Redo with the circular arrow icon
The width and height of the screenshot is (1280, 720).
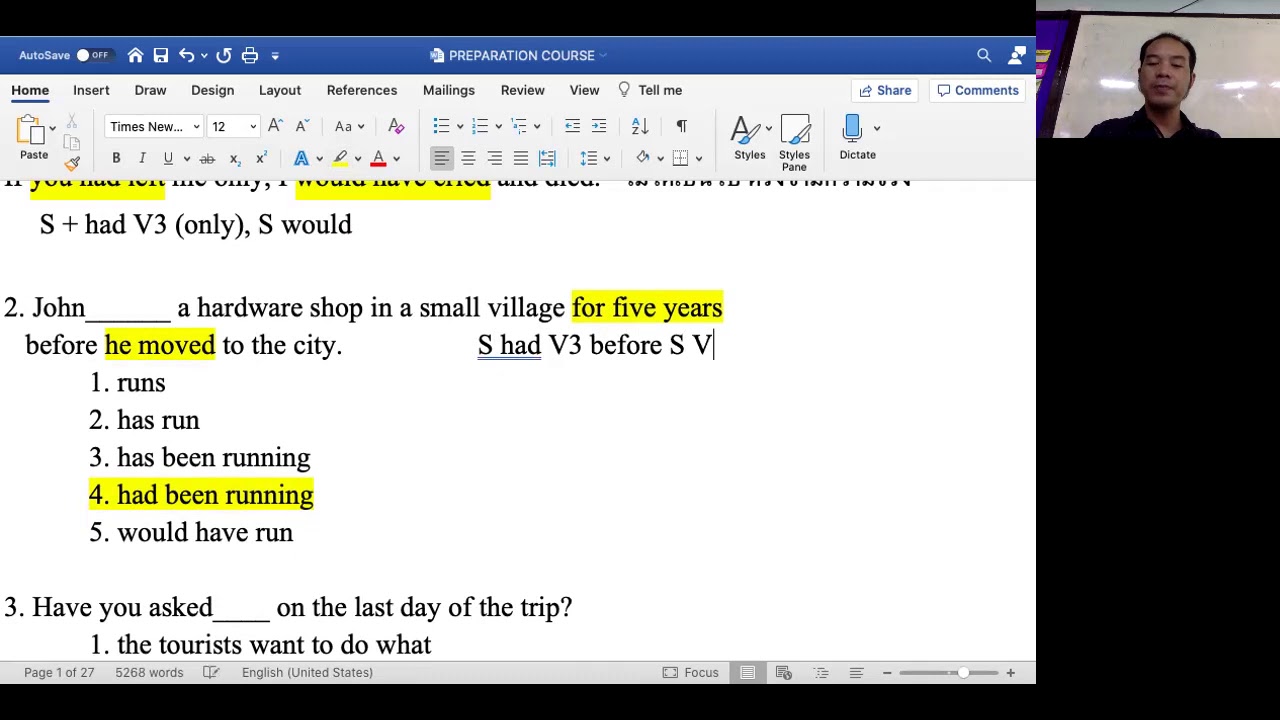224,55
